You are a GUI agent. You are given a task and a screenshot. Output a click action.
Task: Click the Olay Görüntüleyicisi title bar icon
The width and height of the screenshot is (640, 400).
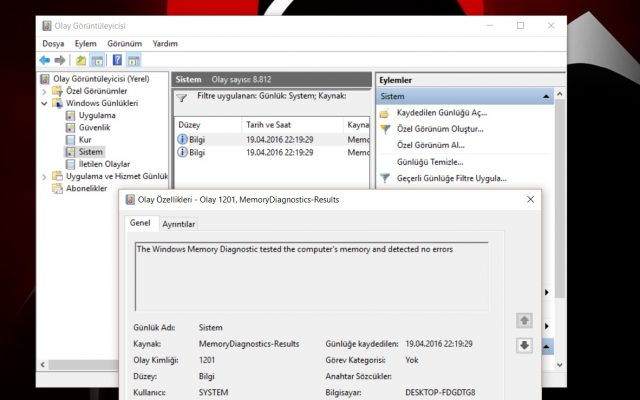(47, 26)
